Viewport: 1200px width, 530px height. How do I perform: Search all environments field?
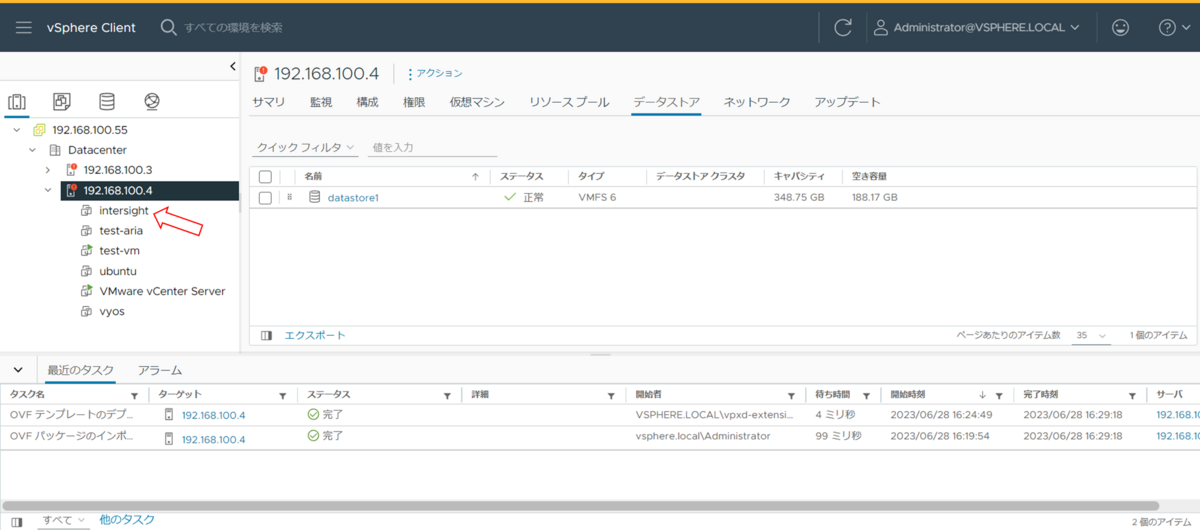point(234,28)
